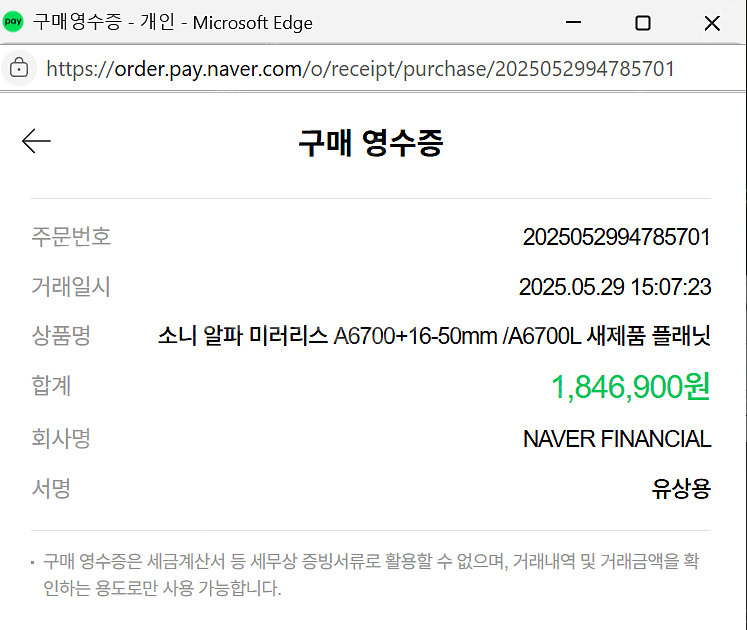
Task: Select order number value 2025052994785701
Action: click(x=616, y=237)
